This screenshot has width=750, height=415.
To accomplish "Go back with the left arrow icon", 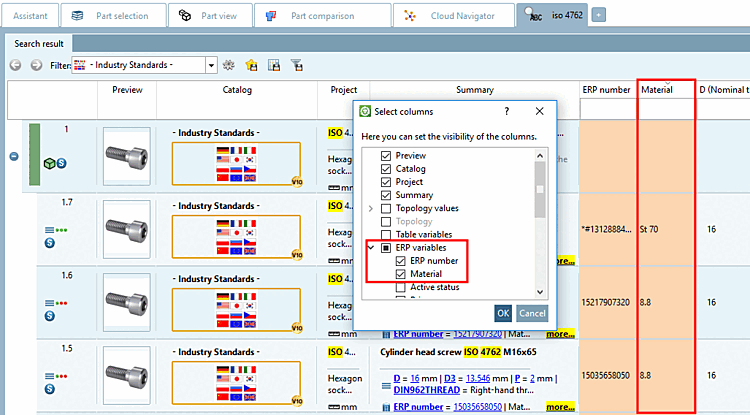I will pos(15,65).
